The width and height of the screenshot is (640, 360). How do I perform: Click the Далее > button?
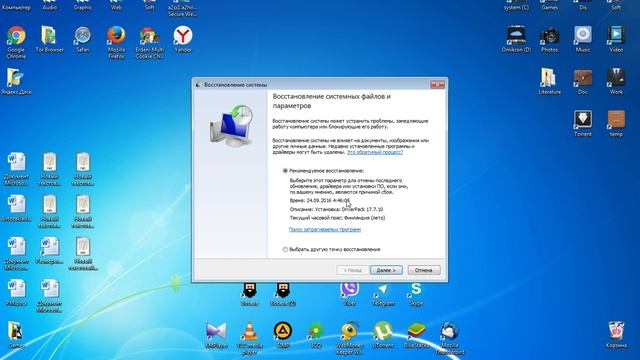386,270
